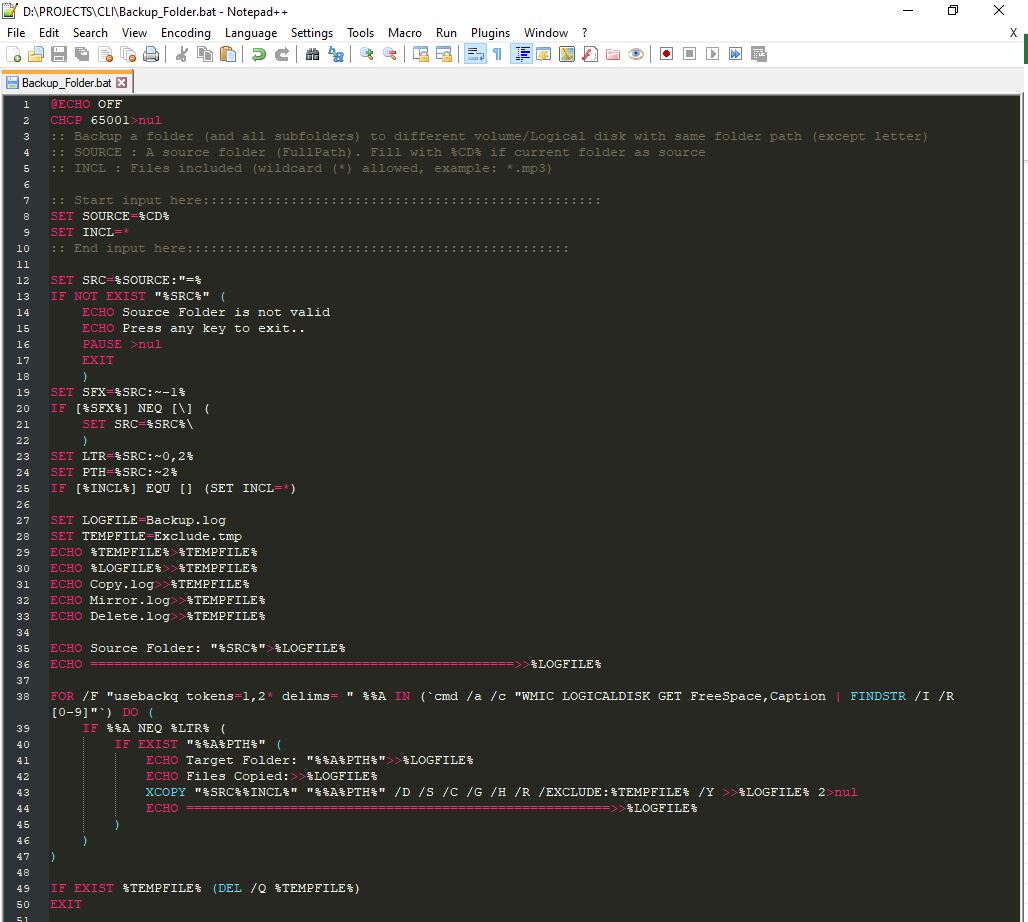Open Find with the binoculars icon
Image resolution: width=1028 pixels, height=922 pixels.
(312, 54)
